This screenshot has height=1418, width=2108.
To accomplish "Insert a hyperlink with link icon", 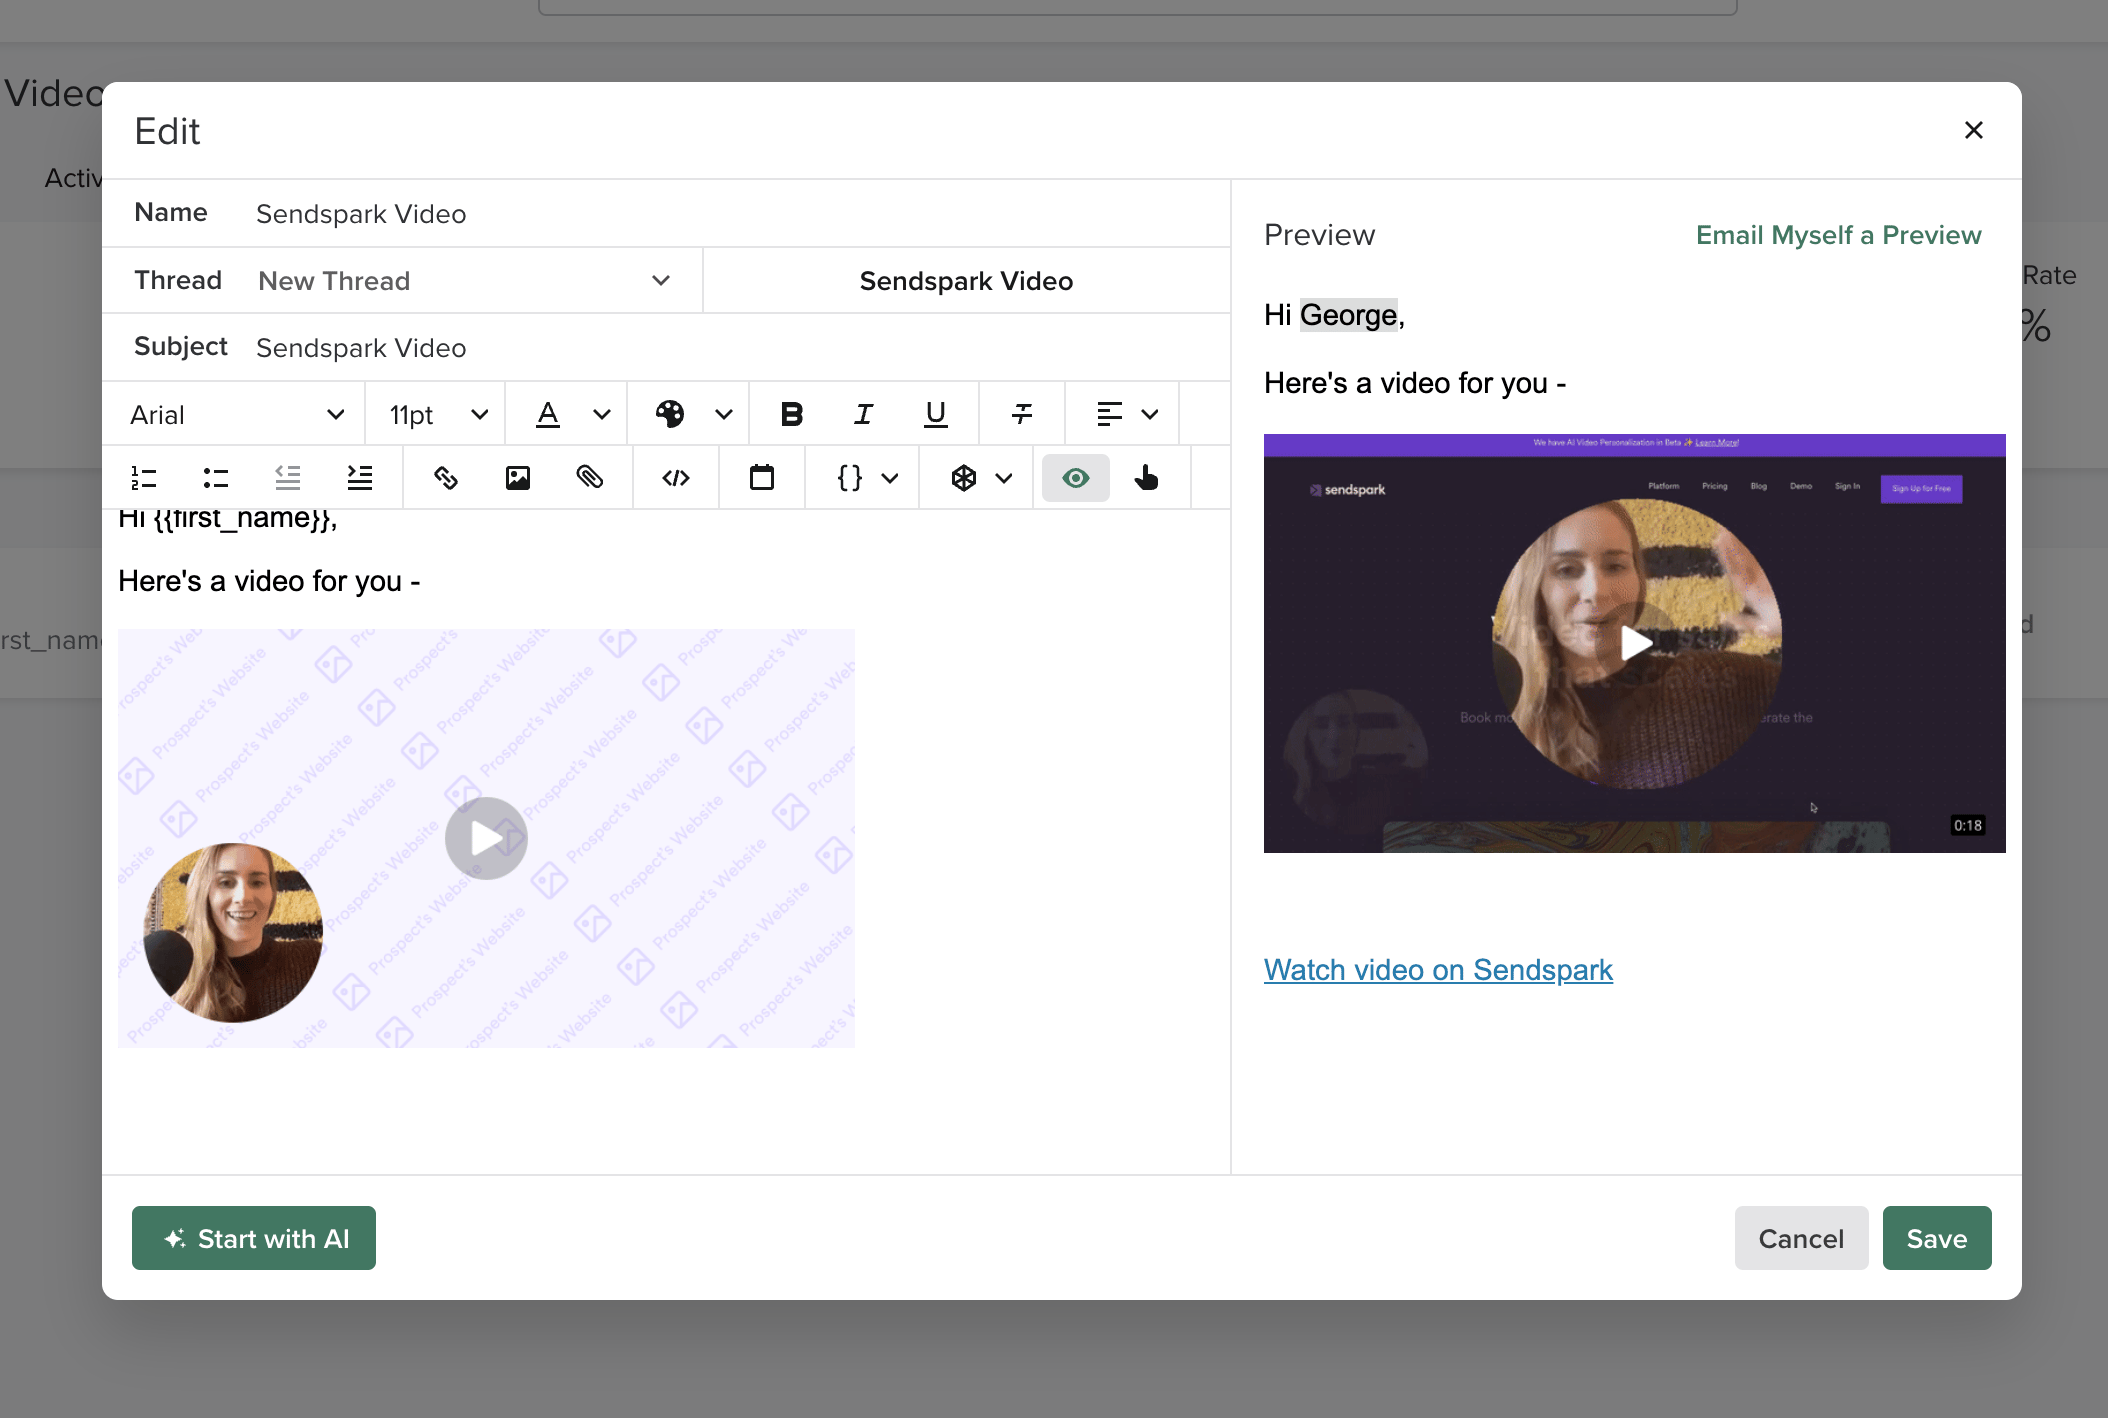I will 446,478.
